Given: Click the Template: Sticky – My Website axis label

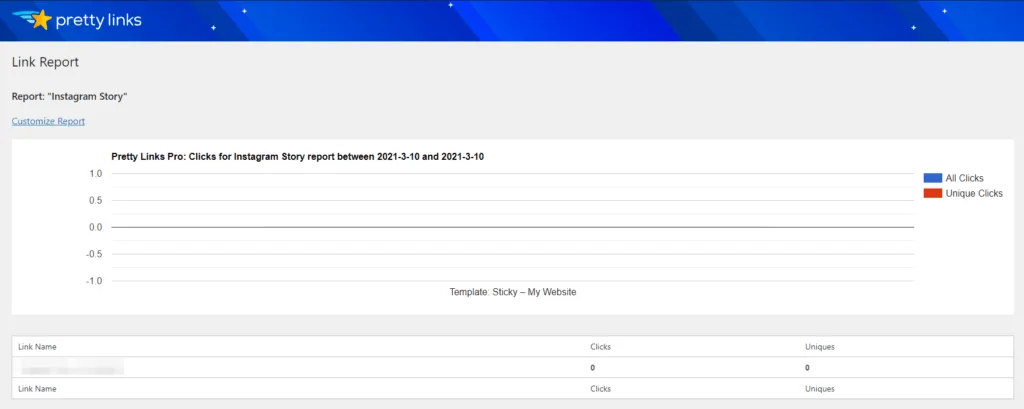Looking at the screenshot, I should click(513, 292).
